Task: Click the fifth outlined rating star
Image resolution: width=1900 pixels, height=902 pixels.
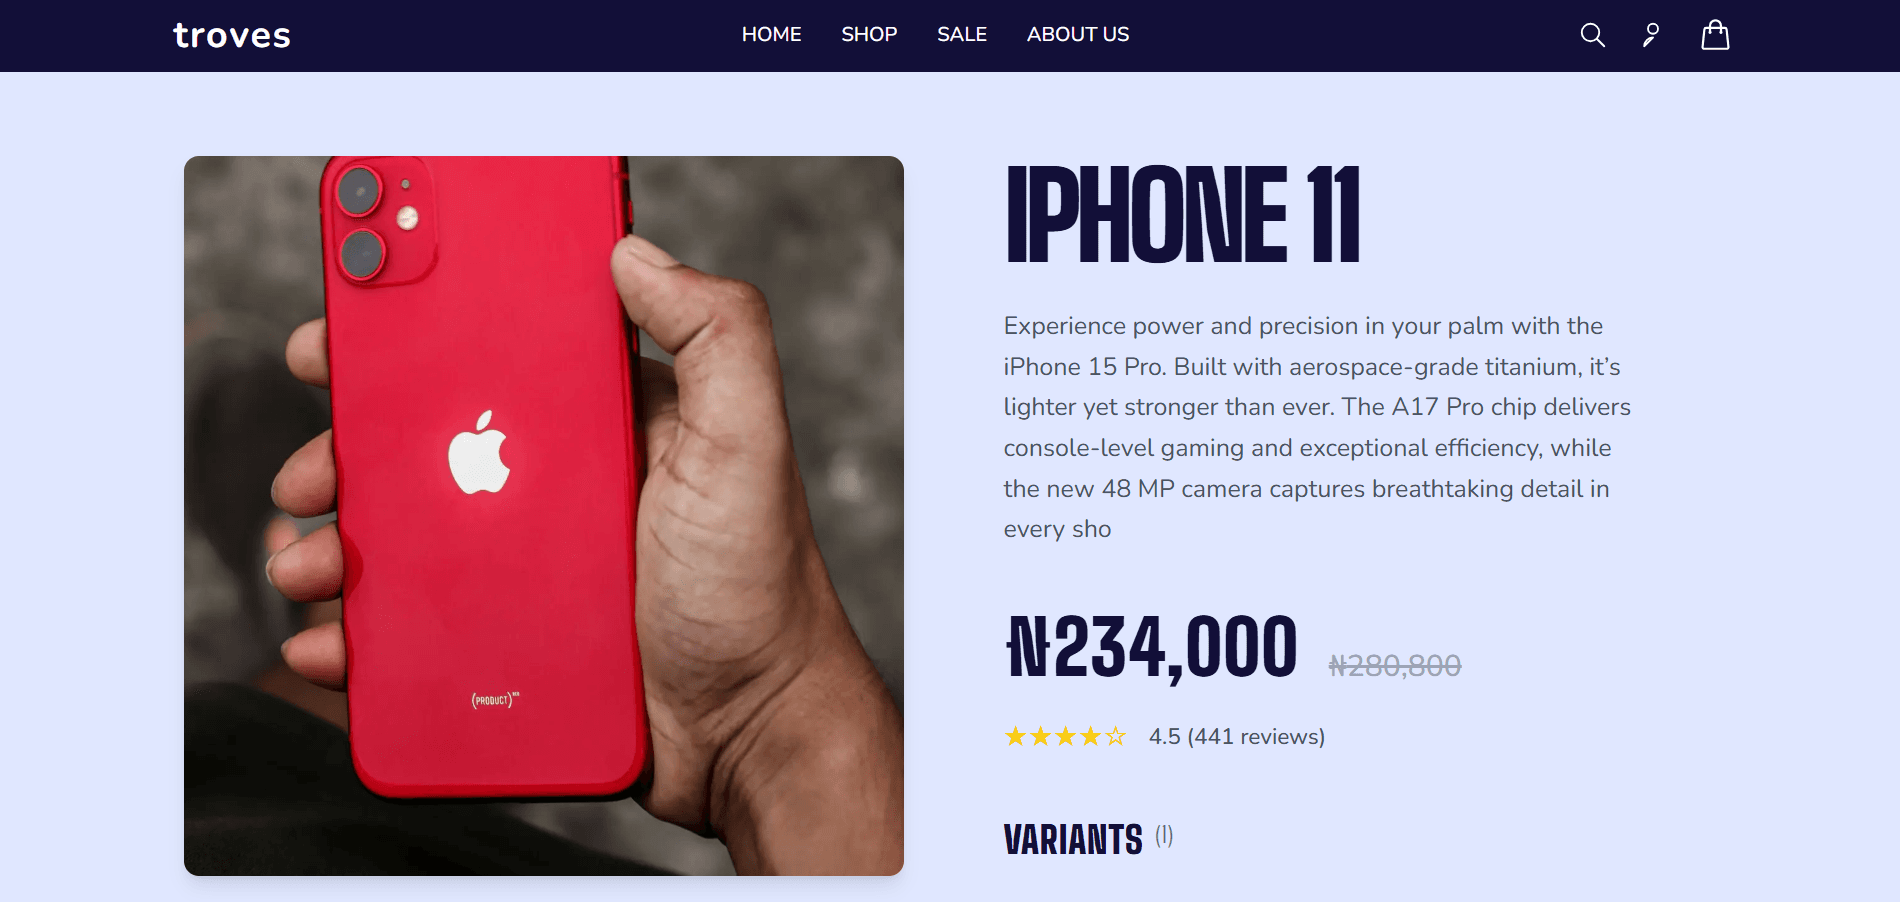Action: [1116, 737]
